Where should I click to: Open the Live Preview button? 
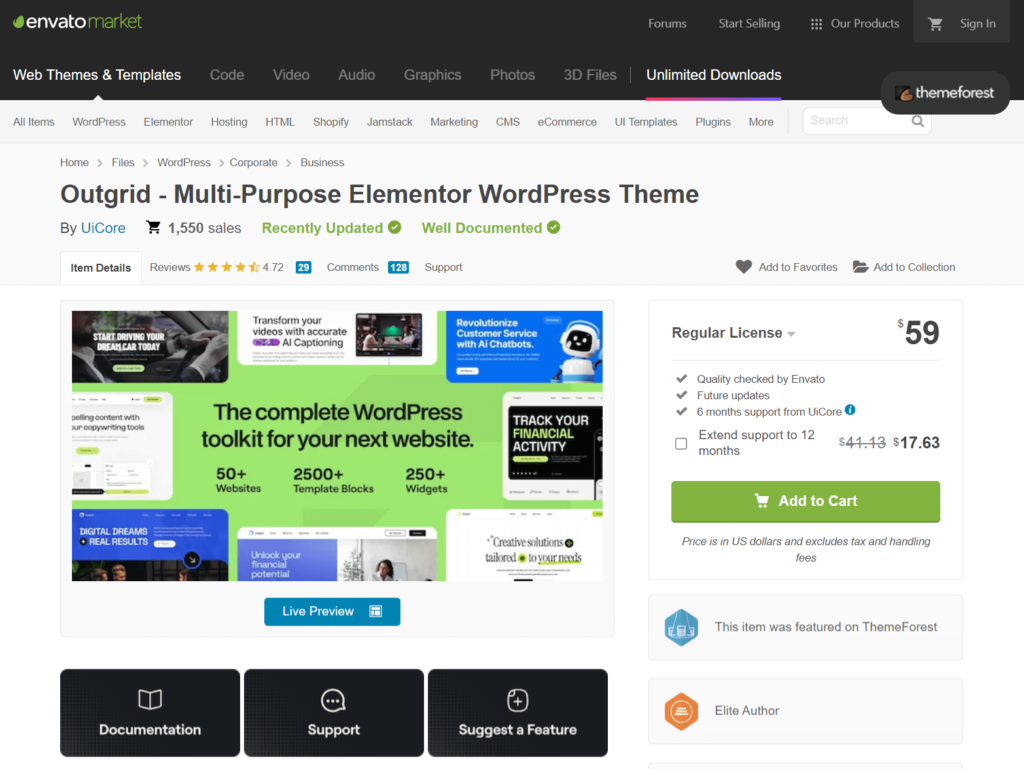pyautogui.click(x=332, y=611)
